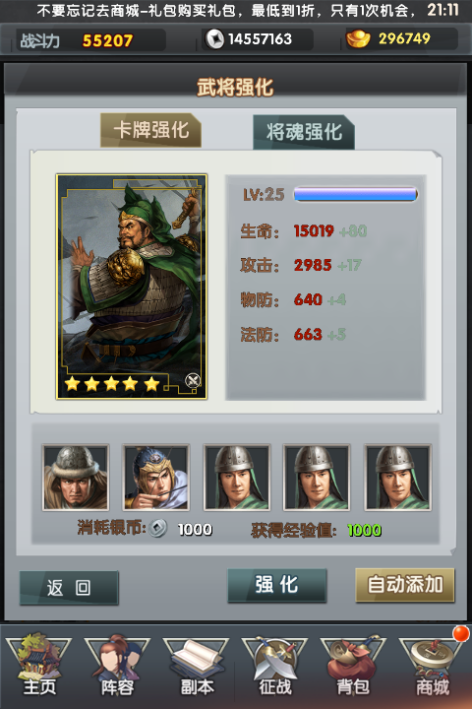This screenshot has height=709, width=473.
Task: Tap the crossed-swords badge on hero card
Action: 193,380
